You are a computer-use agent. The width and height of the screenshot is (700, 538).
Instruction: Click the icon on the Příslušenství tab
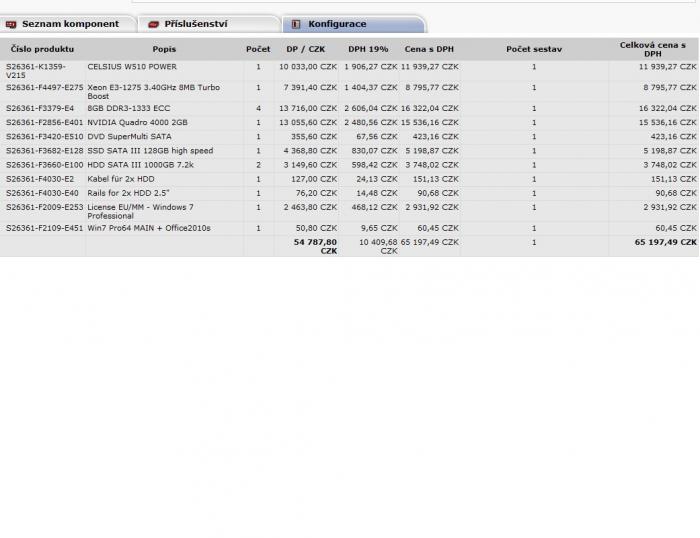click(154, 24)
